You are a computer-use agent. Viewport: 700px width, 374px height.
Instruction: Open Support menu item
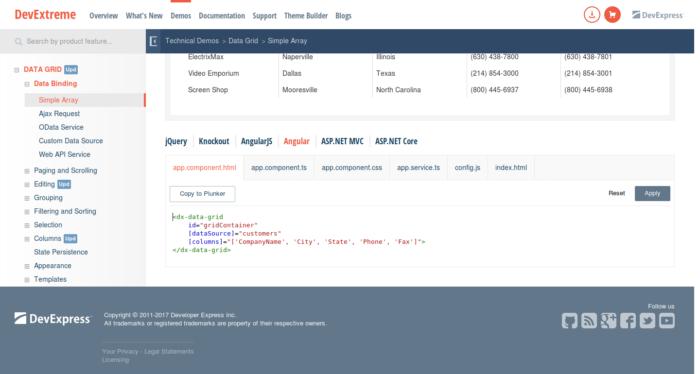click(264, 16)
